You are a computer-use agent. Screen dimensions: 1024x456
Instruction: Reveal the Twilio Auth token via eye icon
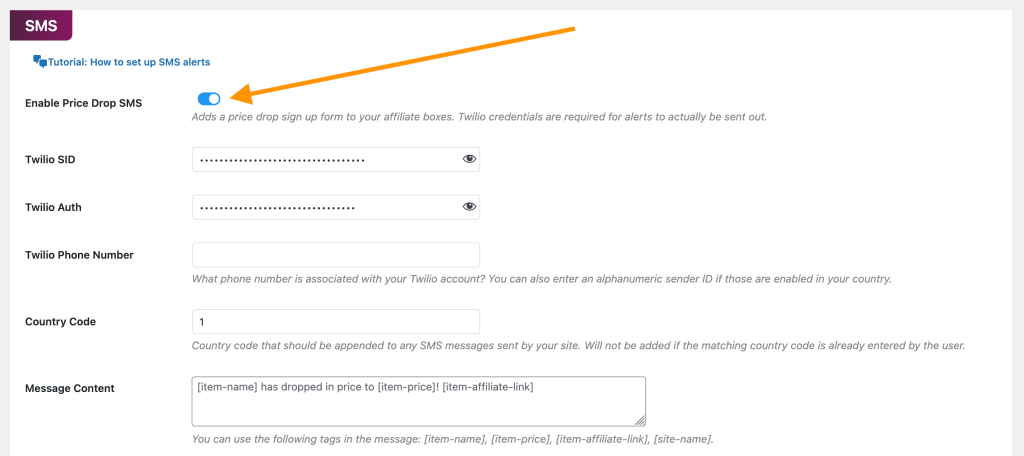[469, 207]
